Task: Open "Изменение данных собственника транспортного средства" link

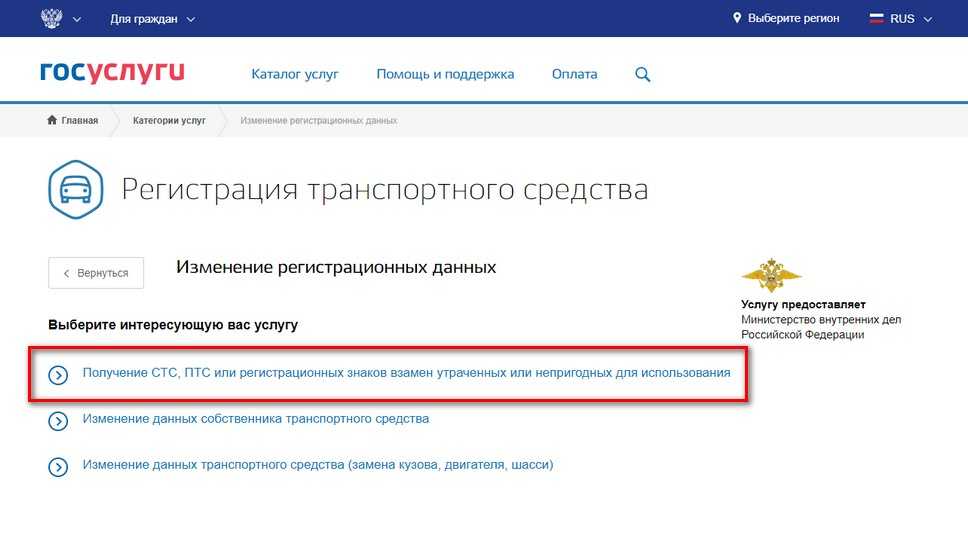Action: coord(255,419)
